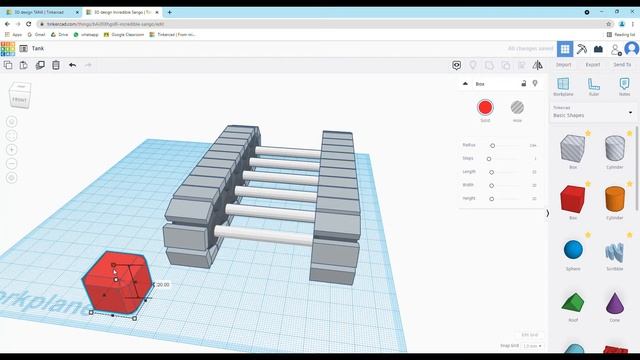Screen dimensions: 640x360
Task: Toggle the lock on the Box inspector
Action: (x=524, y=84)
